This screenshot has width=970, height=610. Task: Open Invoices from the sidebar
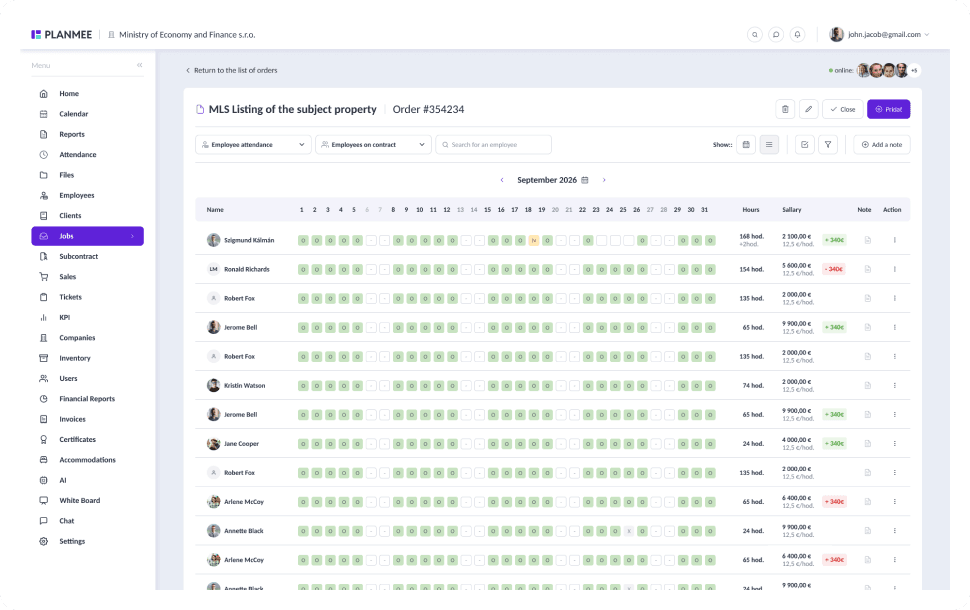[x=72, y=419]
